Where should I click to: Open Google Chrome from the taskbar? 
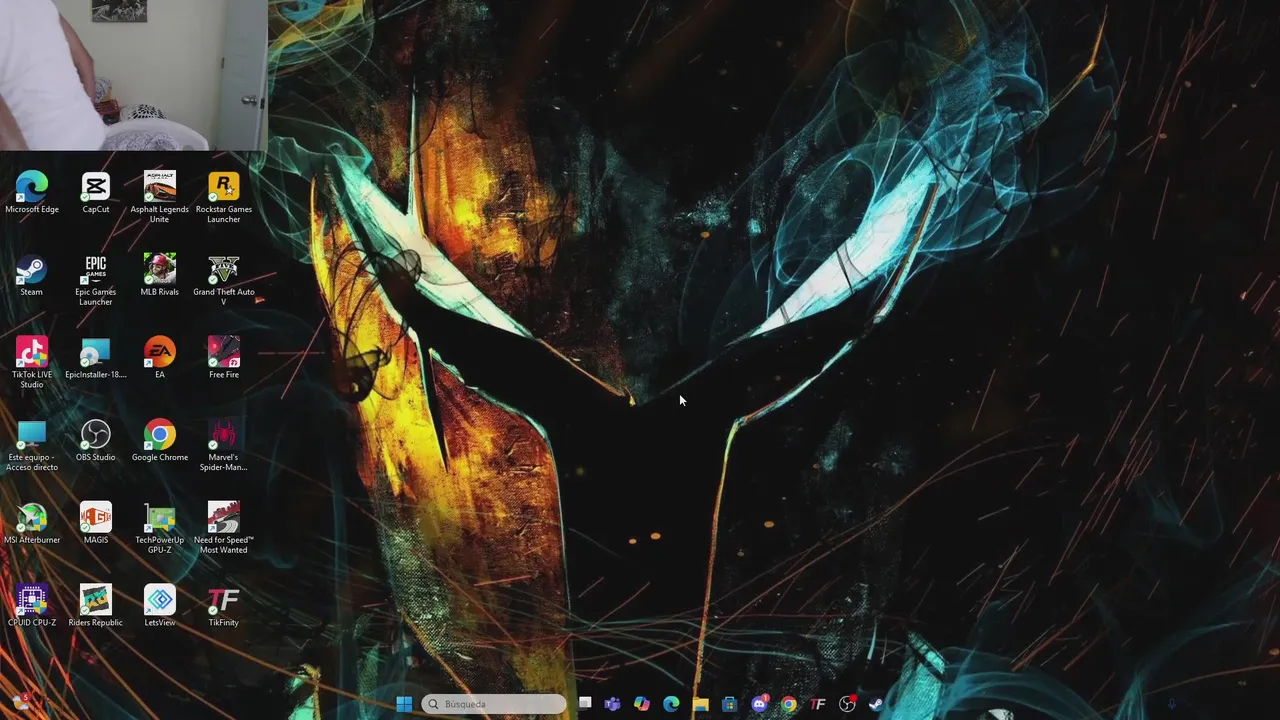coord(788,704)
